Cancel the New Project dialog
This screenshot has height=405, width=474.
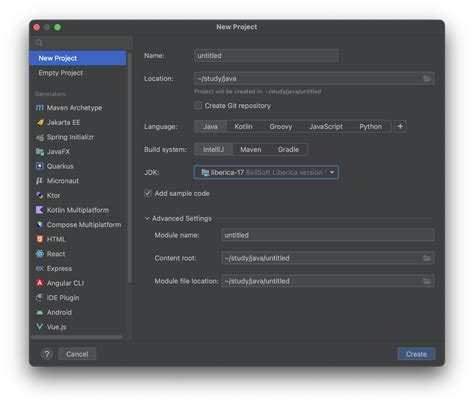(x=77, y=354)
